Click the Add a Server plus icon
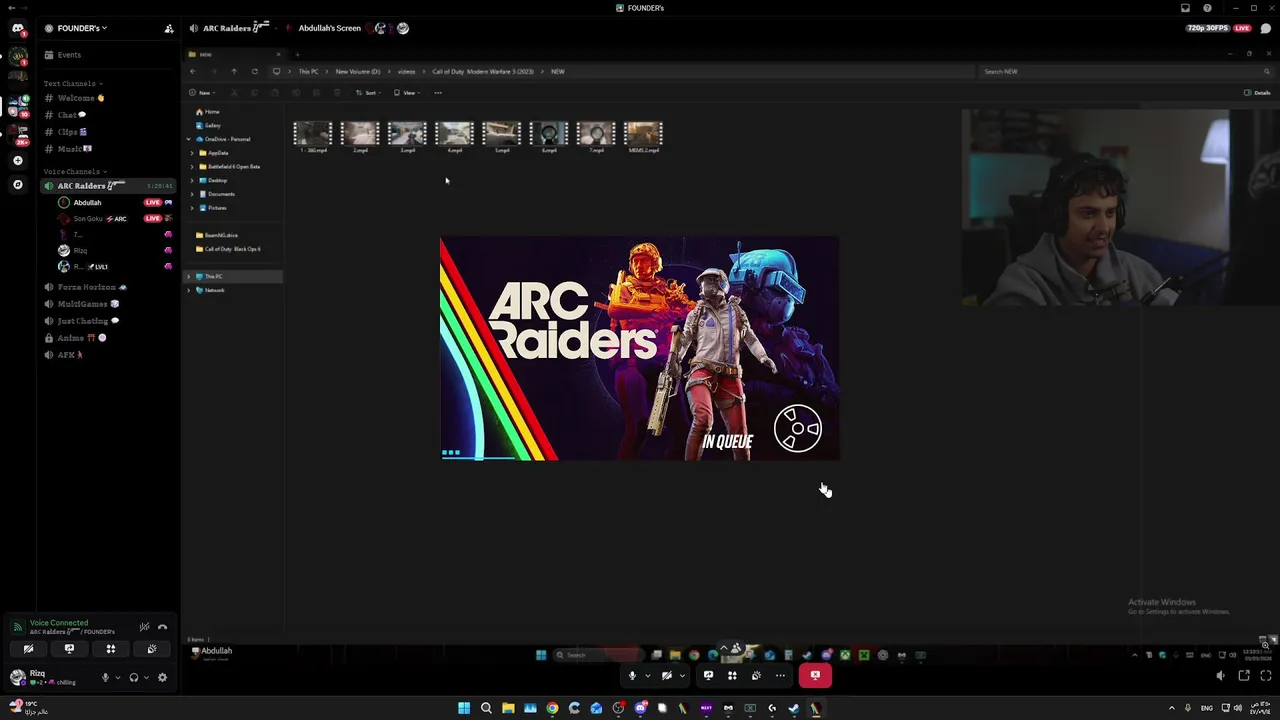1280x720 pixels. click(17, 160)
